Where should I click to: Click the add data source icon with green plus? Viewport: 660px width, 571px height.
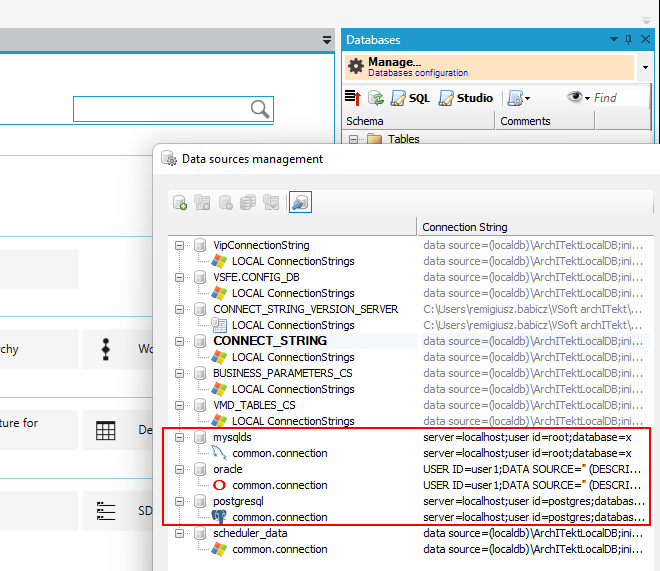coord(180,202)
